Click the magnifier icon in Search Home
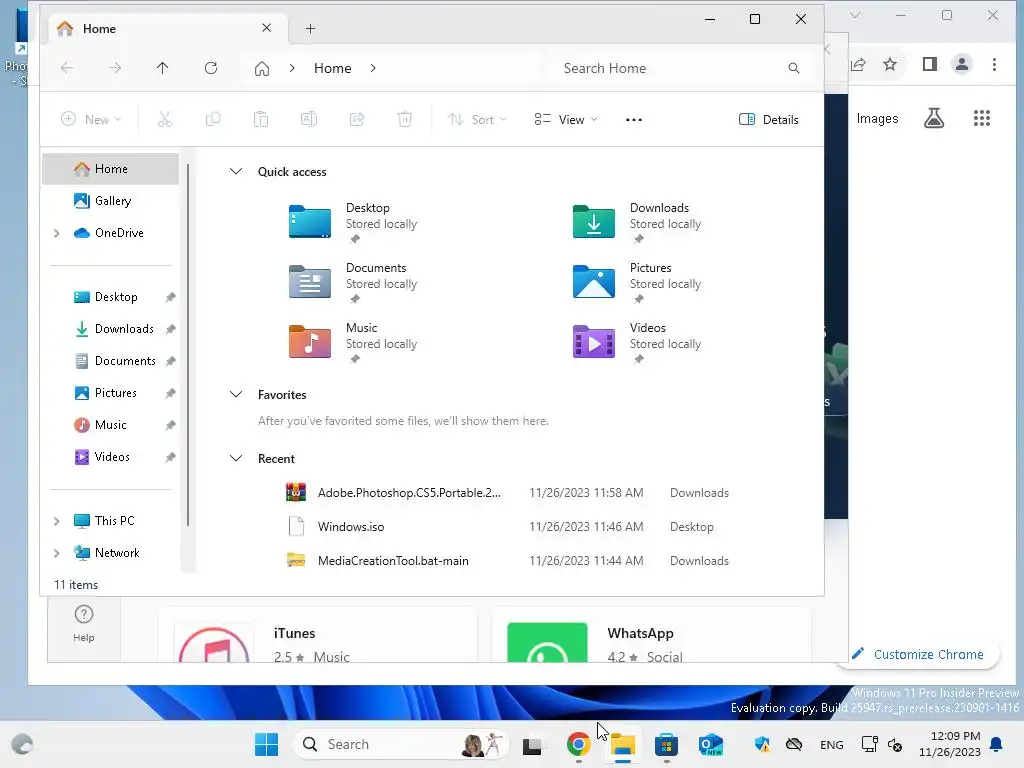Viewport: 1024px width, 768px height. pos(793,68)
